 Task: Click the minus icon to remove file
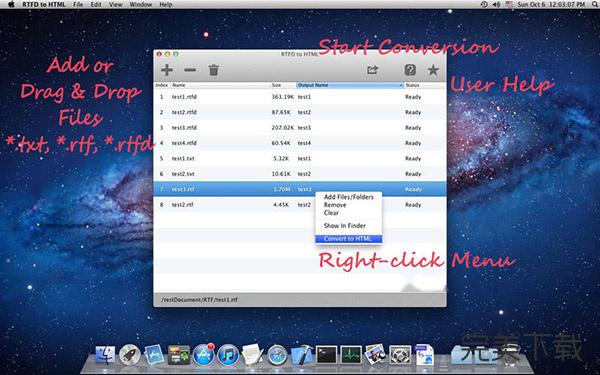(x=190, y=70)
